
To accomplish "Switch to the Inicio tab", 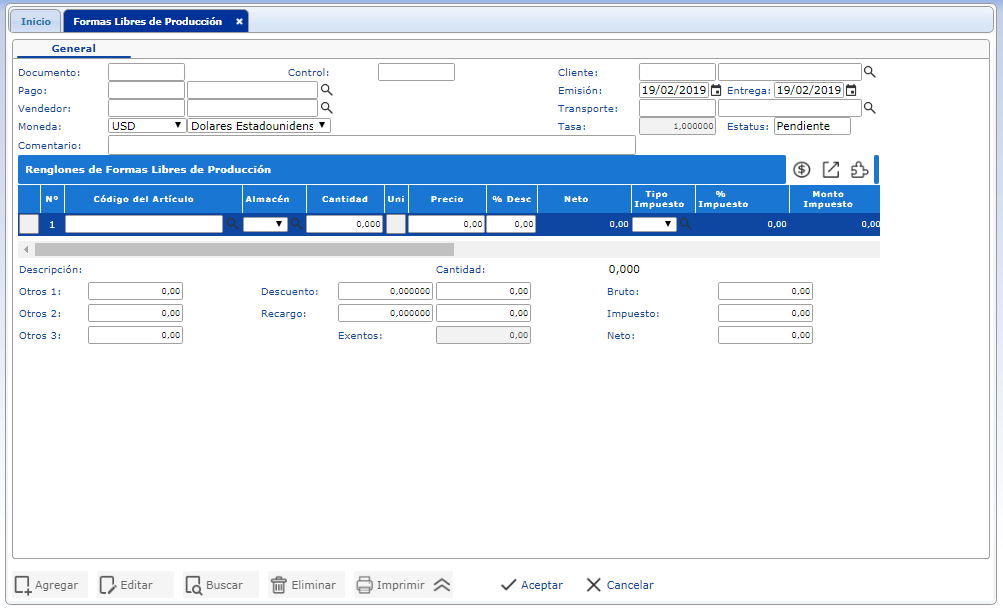I will pyautogui.click(x=36, y=21).
